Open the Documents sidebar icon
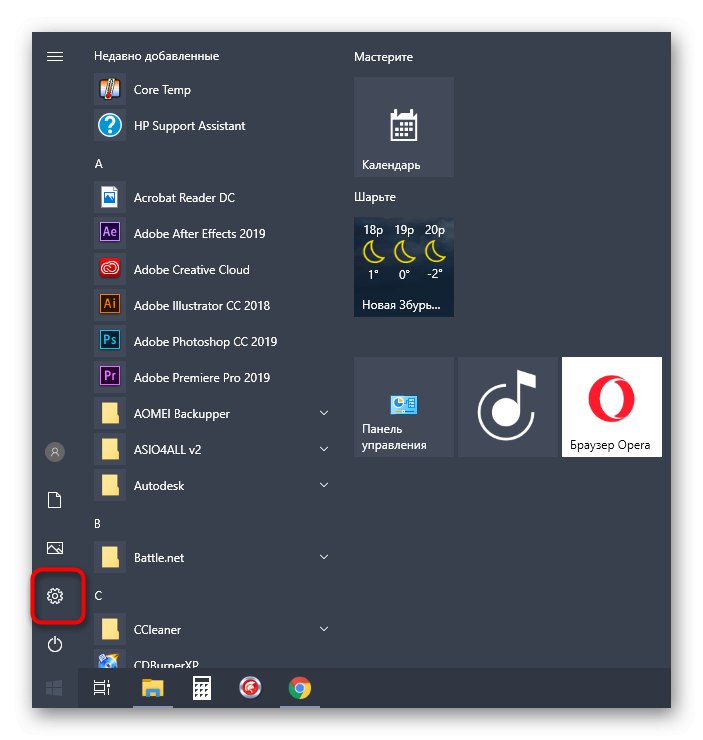Viewport: 703px width, 740px height. click(55, 500)
